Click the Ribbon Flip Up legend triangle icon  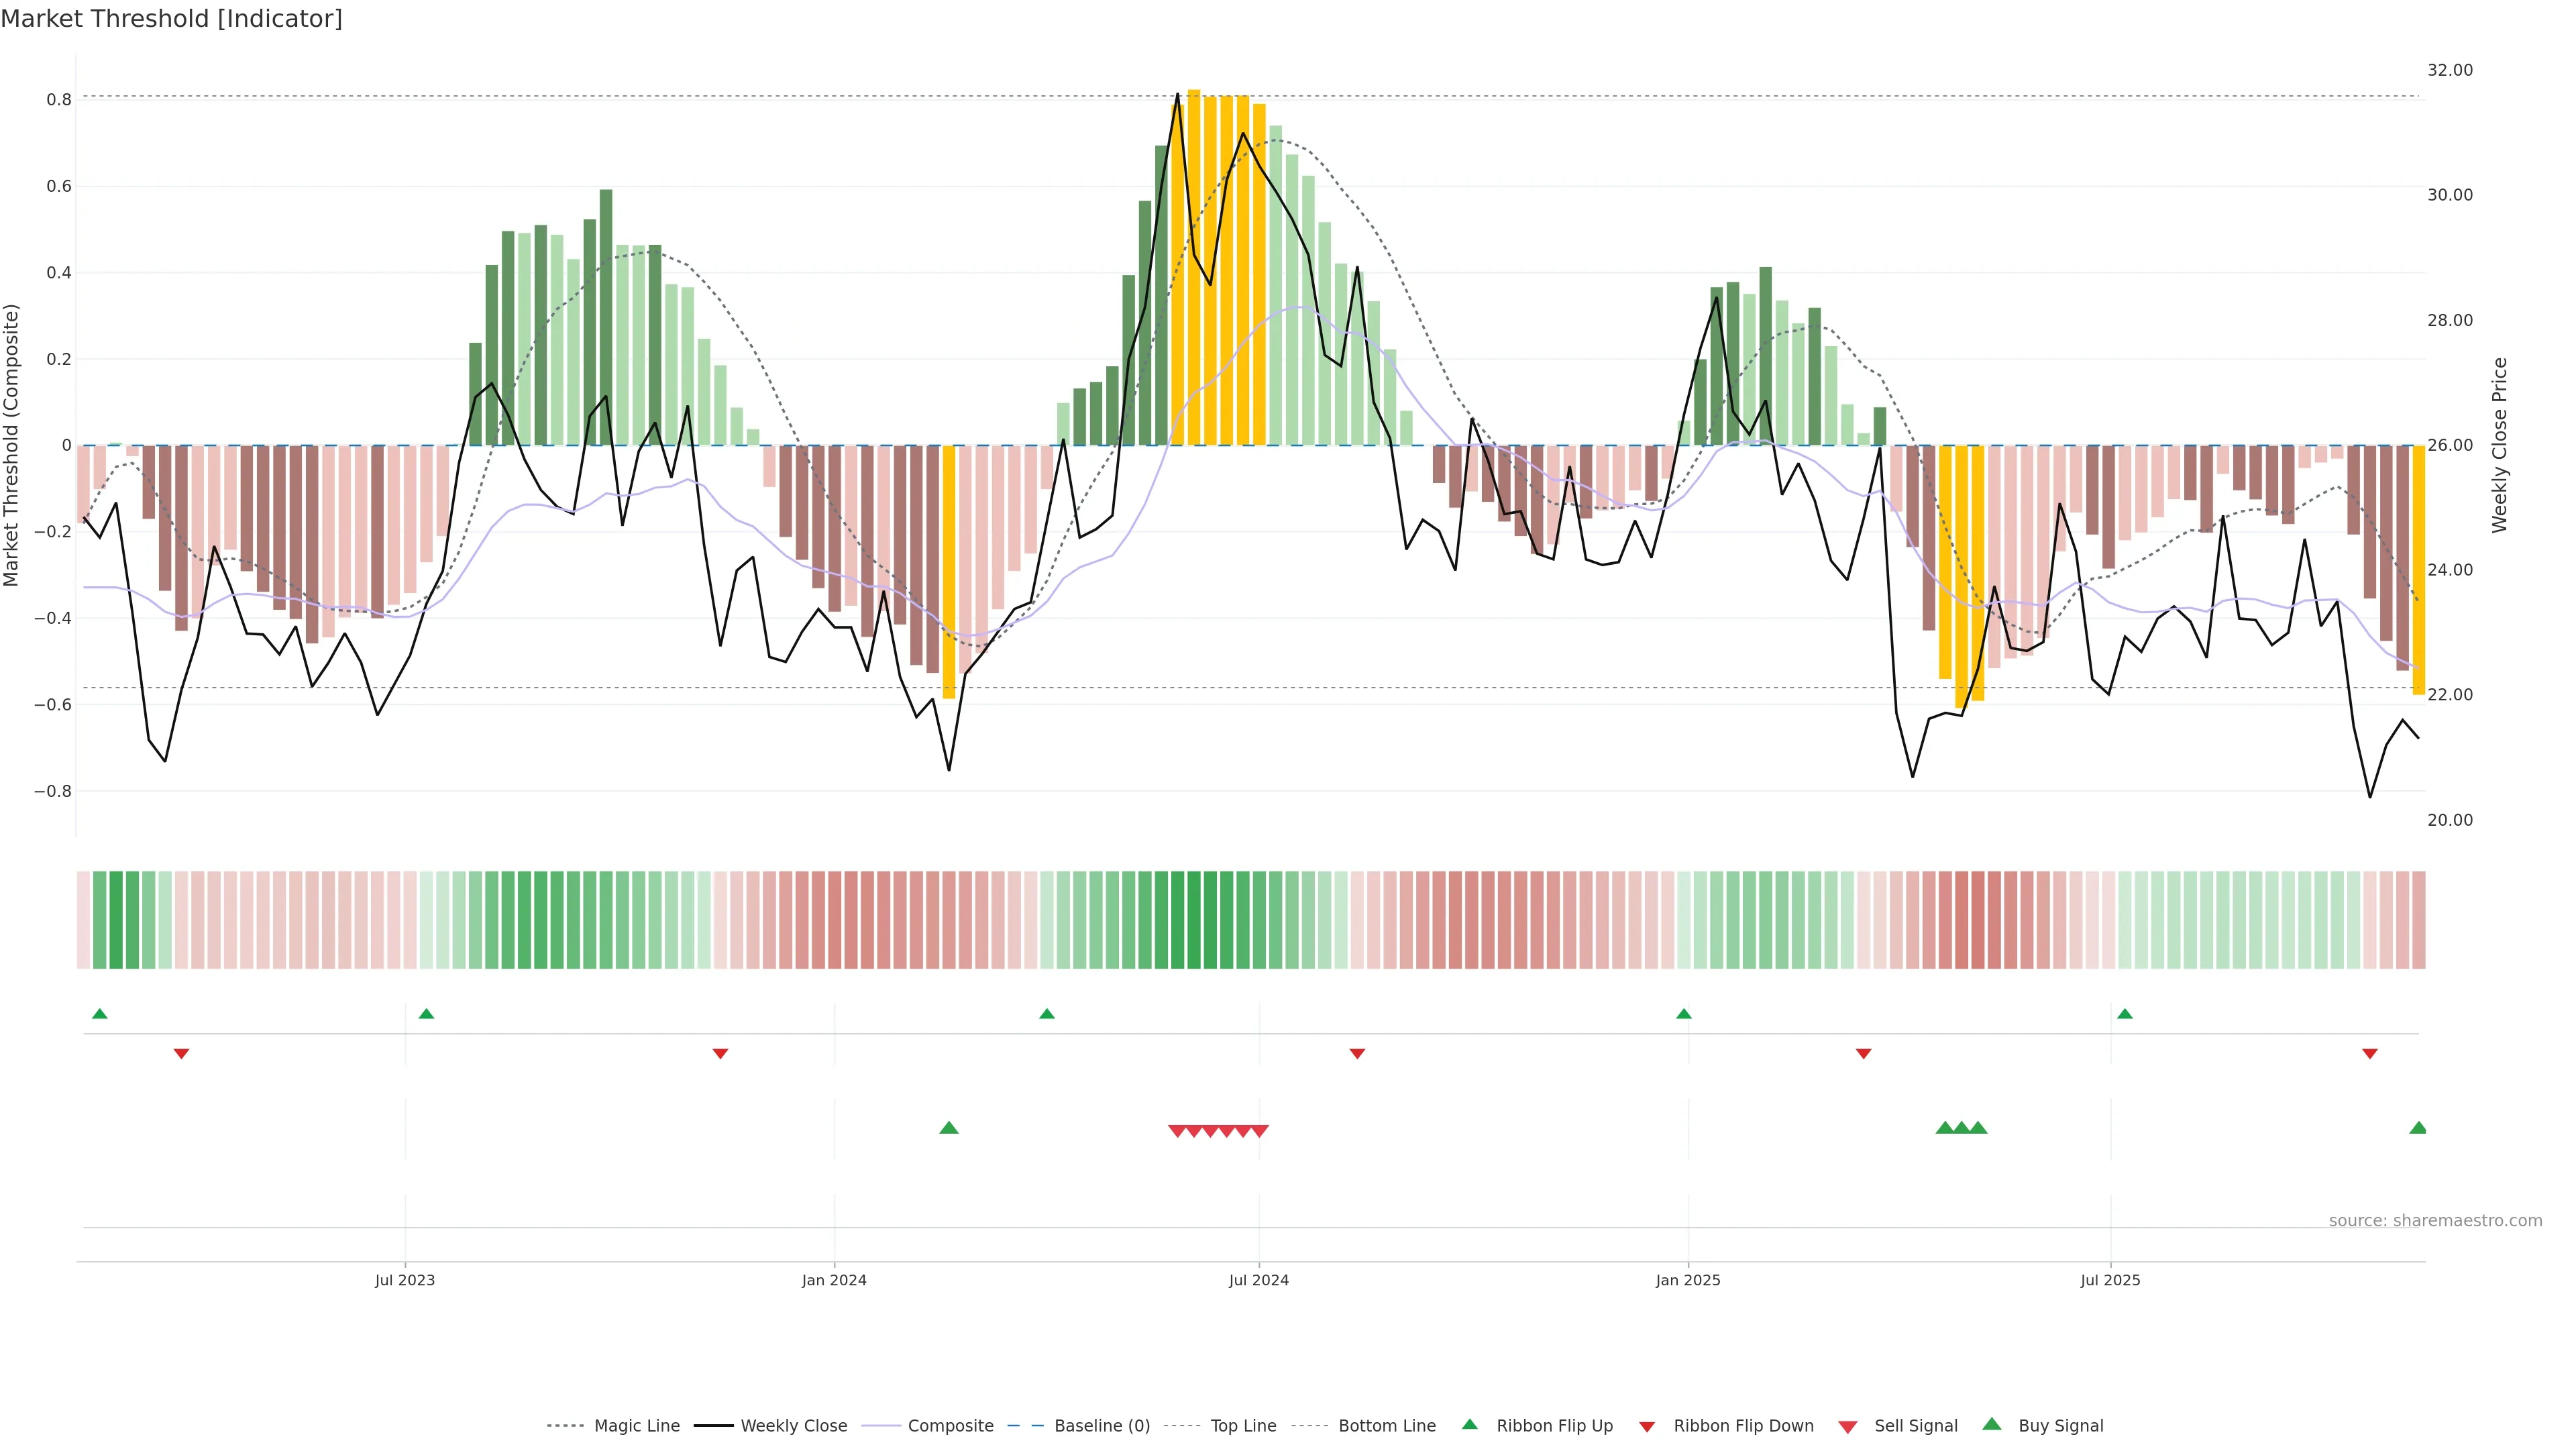1469,1424
